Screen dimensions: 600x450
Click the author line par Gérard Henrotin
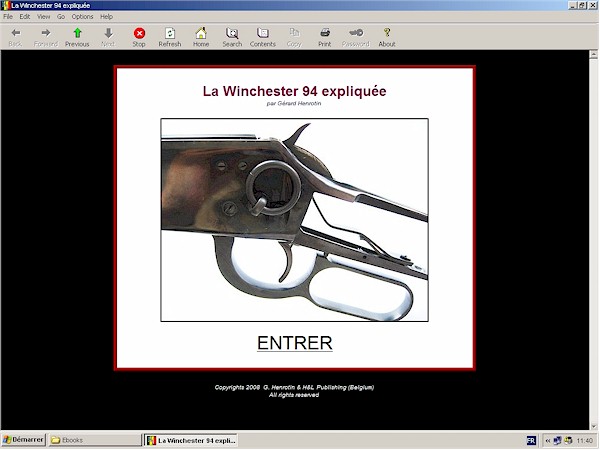click(x=294, y=104)
